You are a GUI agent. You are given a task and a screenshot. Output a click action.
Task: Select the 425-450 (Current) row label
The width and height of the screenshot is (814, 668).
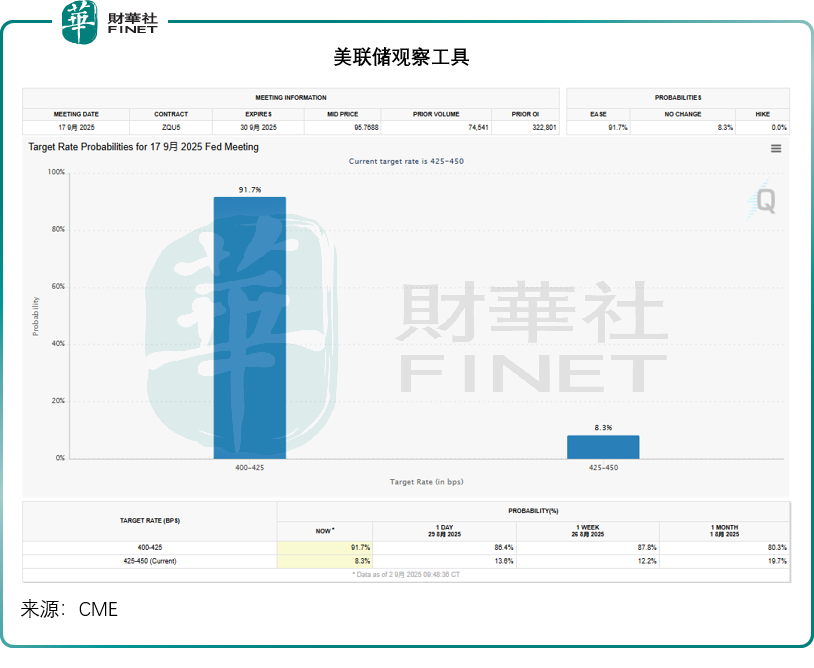(151, 561)
